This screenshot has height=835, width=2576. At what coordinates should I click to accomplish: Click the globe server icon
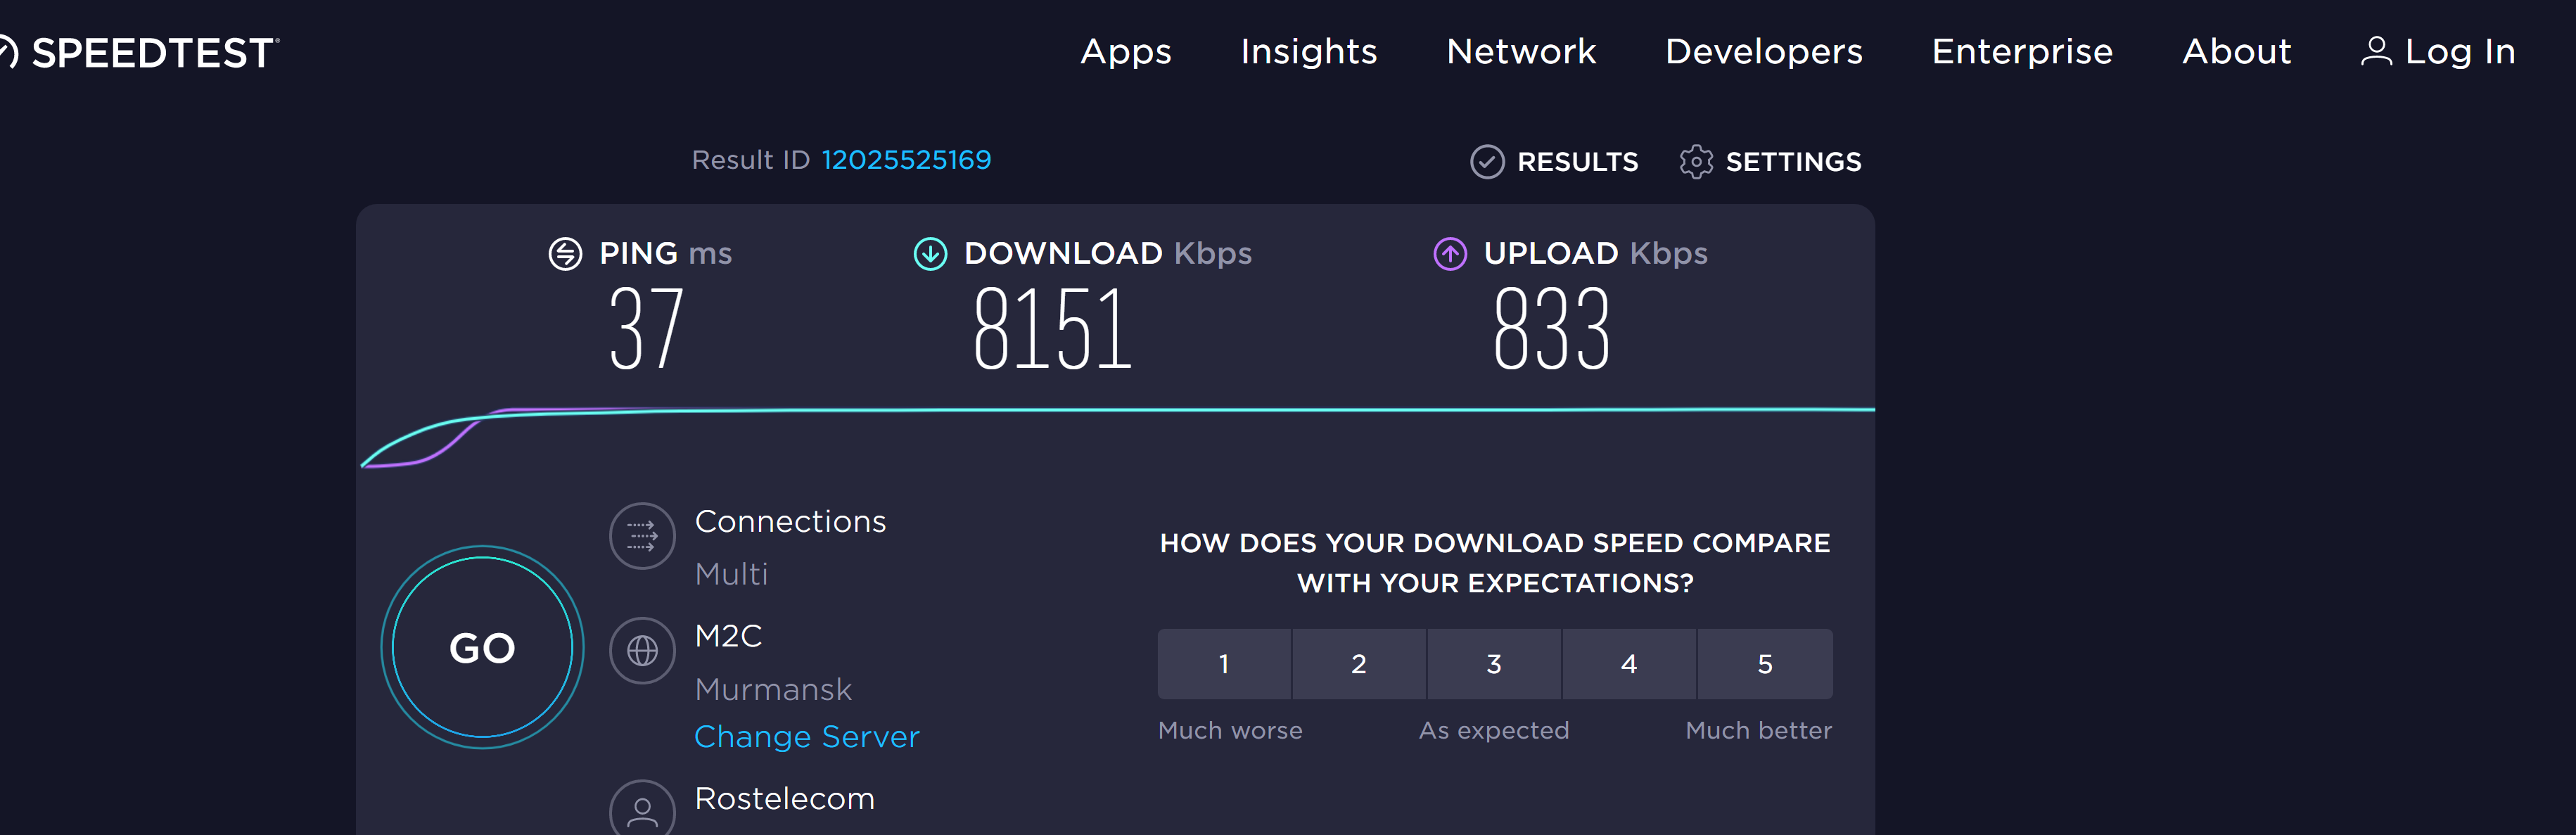tap(642, 651)
